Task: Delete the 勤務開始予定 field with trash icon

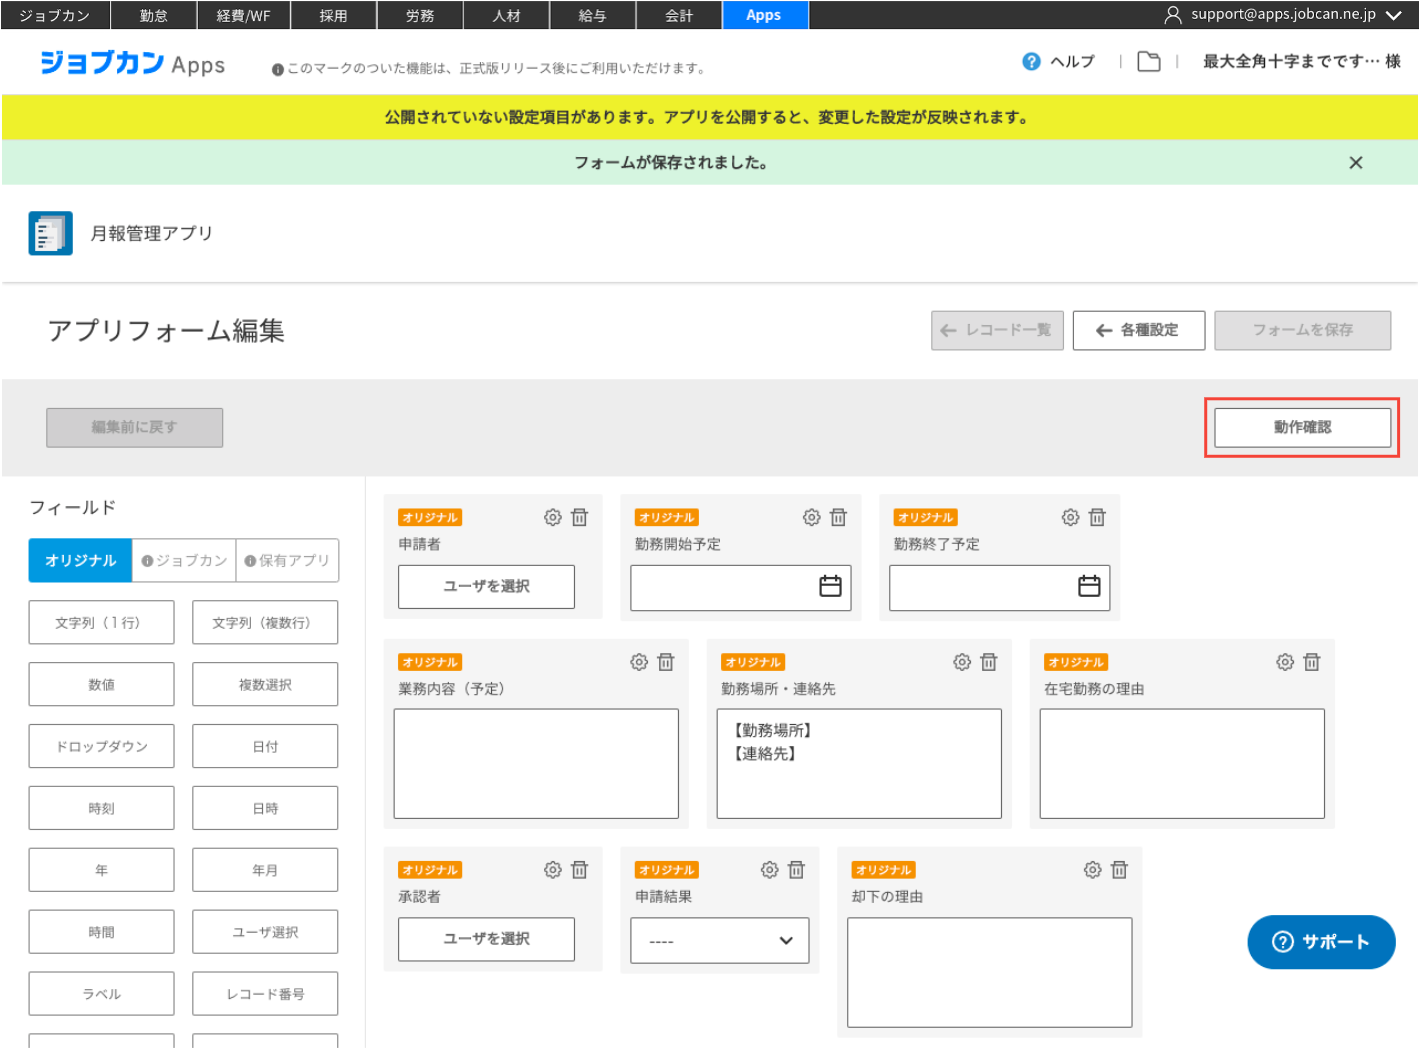Action: 838,517
